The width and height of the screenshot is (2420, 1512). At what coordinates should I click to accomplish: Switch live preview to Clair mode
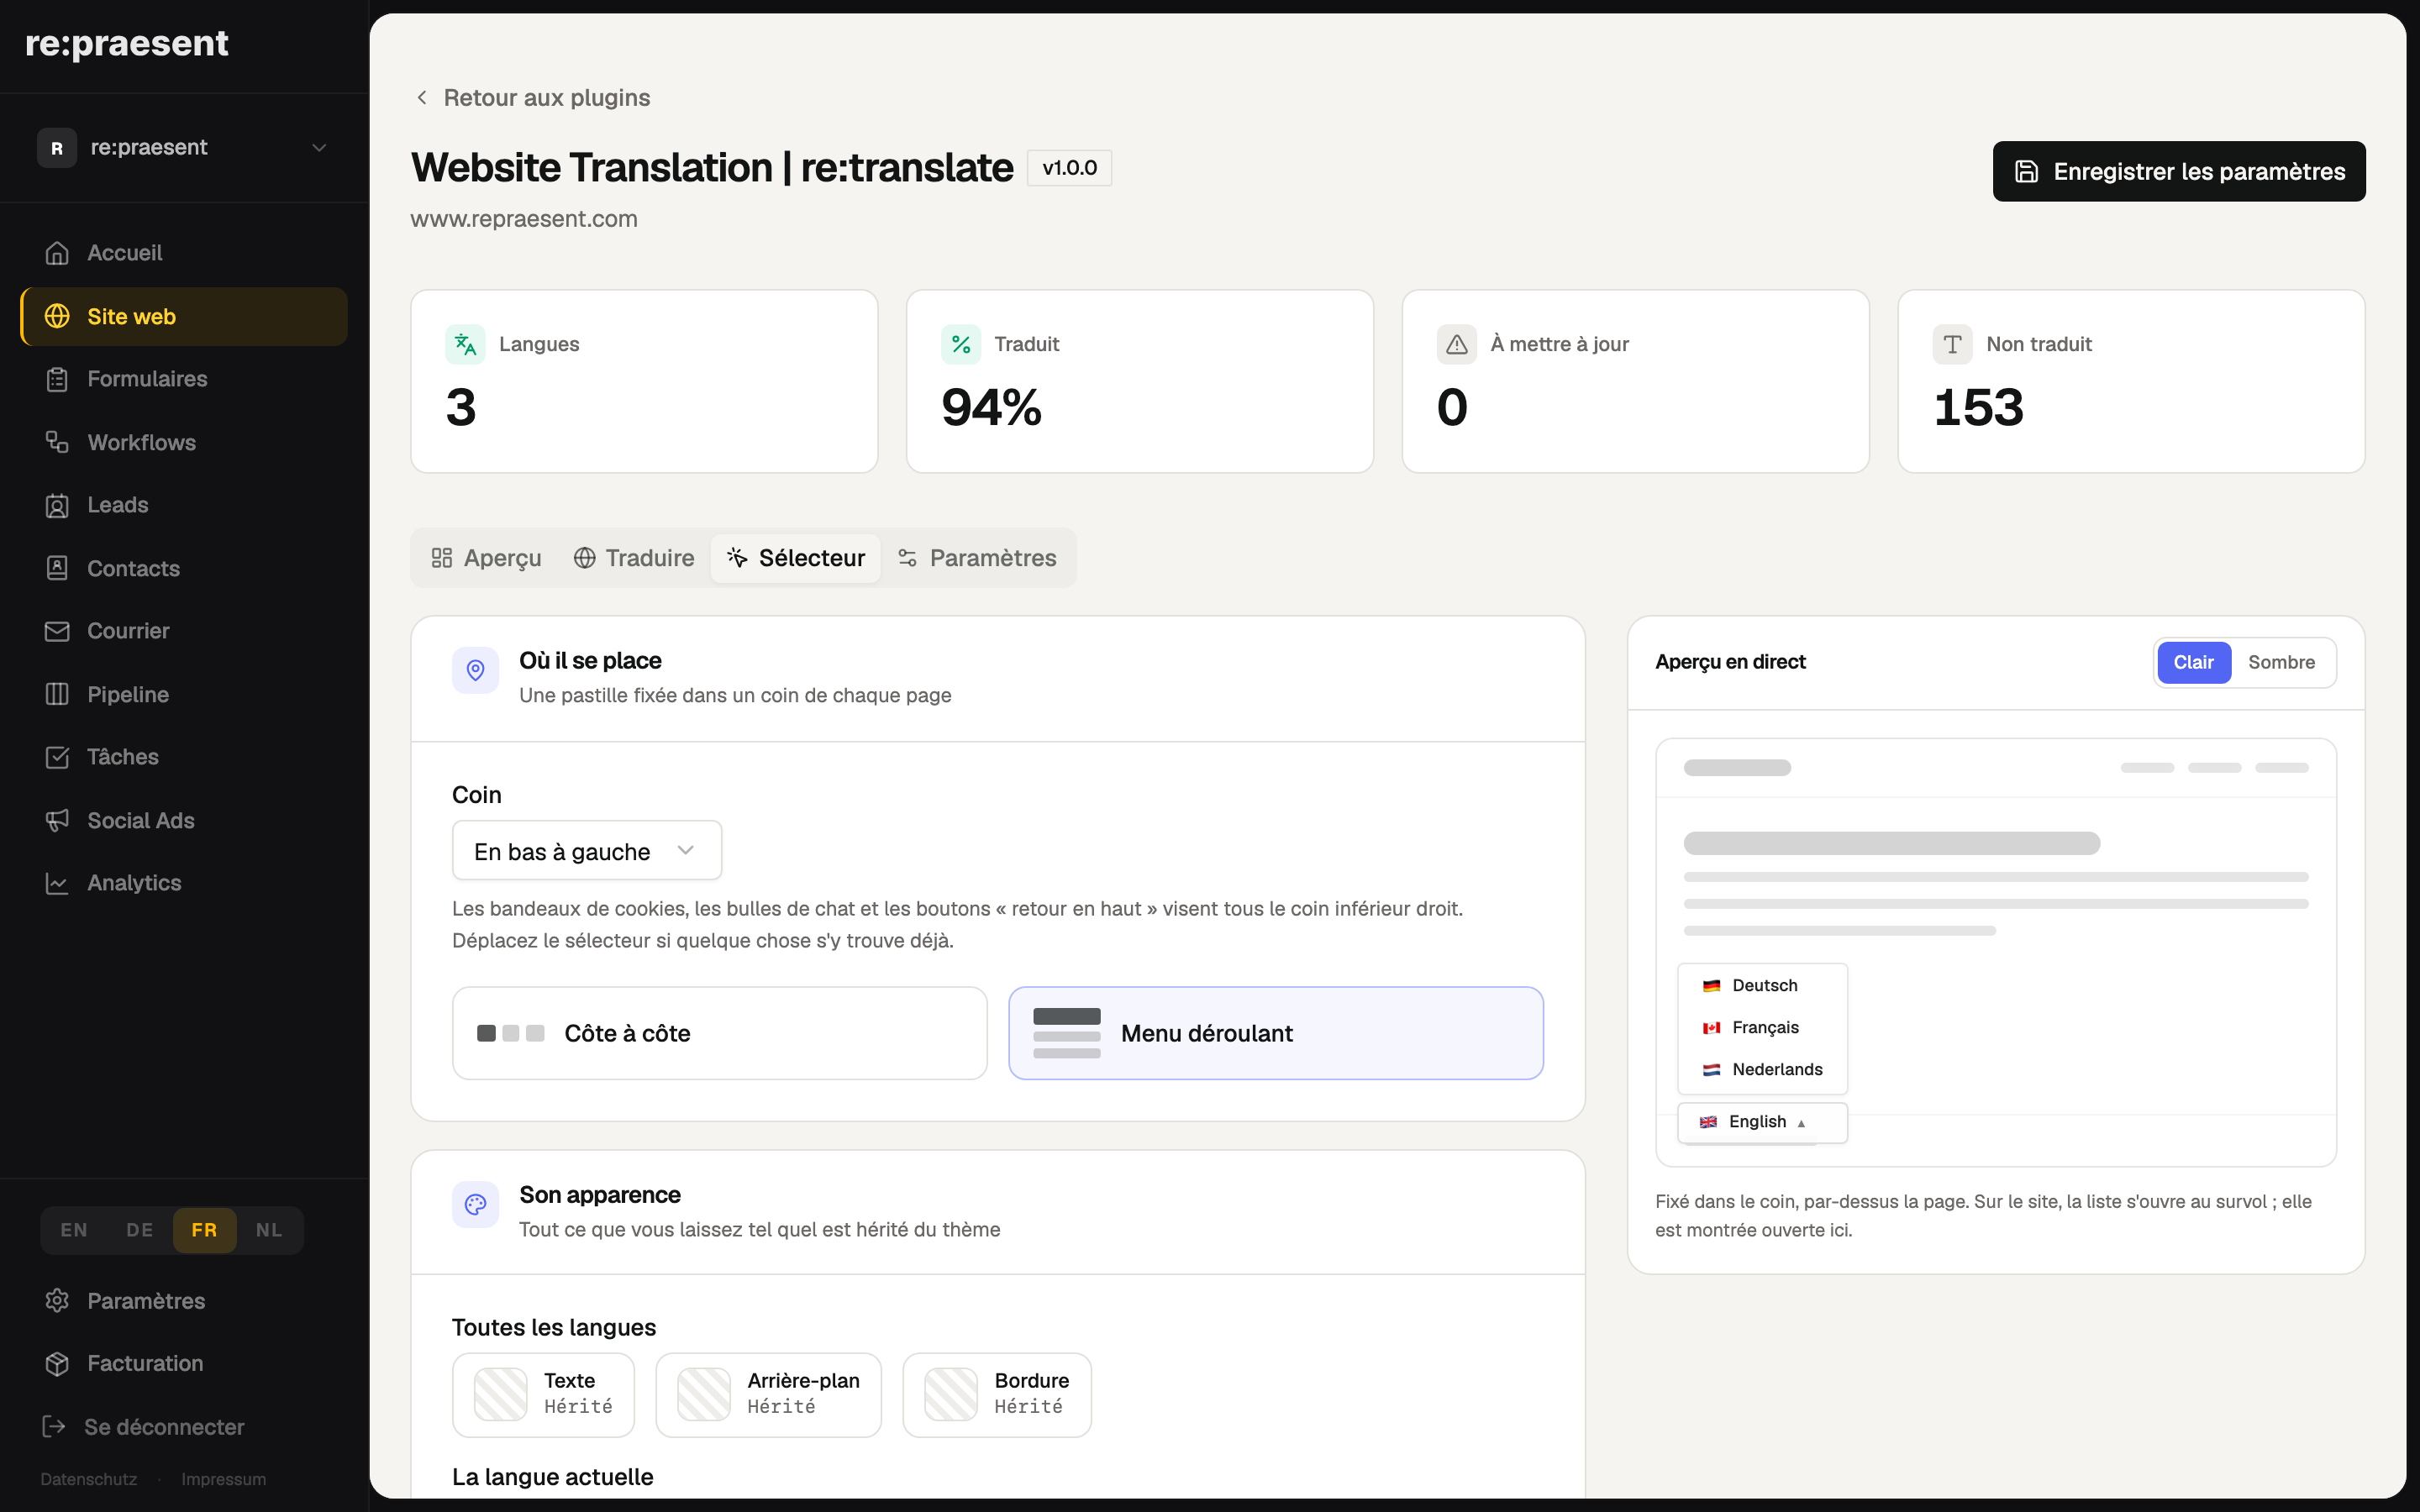tap(2194, 662)
